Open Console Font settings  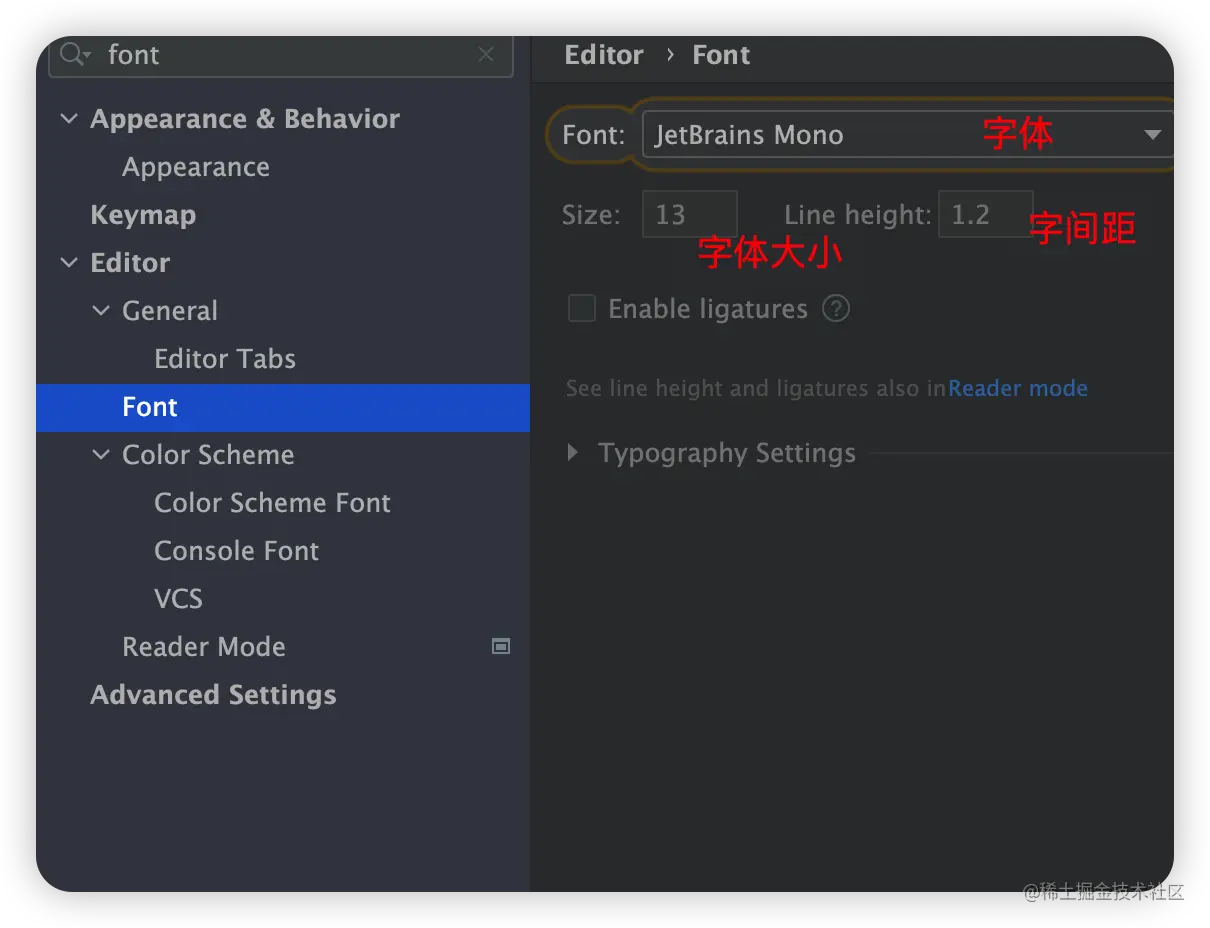pos(236,551)
